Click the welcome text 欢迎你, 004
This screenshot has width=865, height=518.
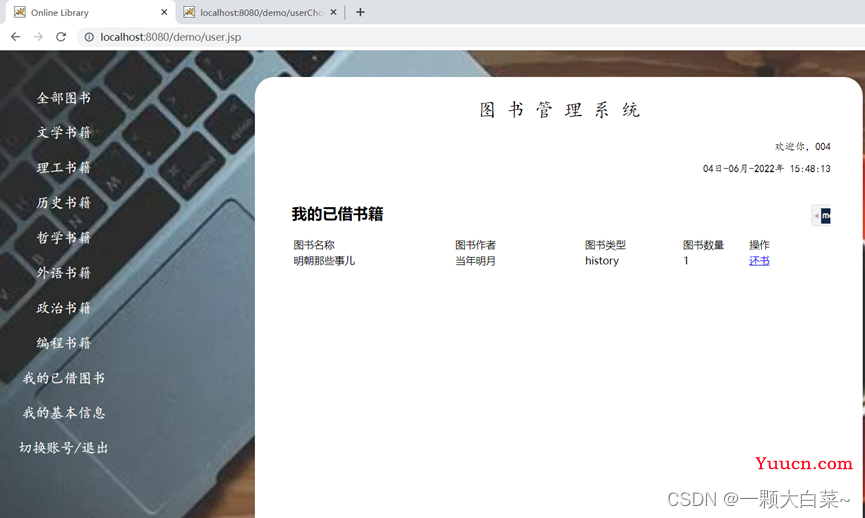pyautogui.click(x=803, y=146)
